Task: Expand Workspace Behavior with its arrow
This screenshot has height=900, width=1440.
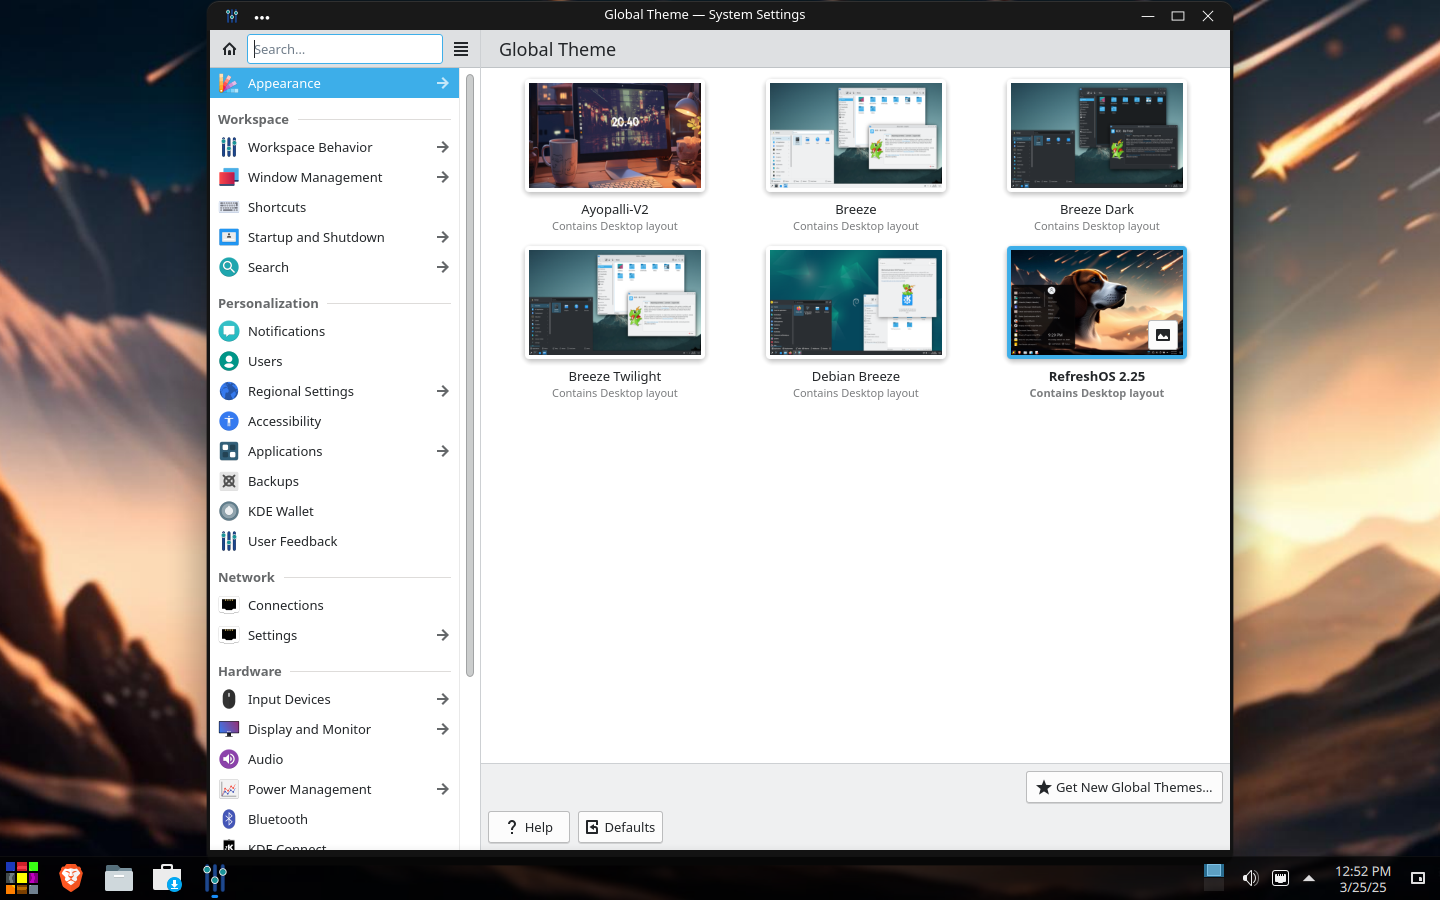Action: pyautogui.click(x=442, y=147)
